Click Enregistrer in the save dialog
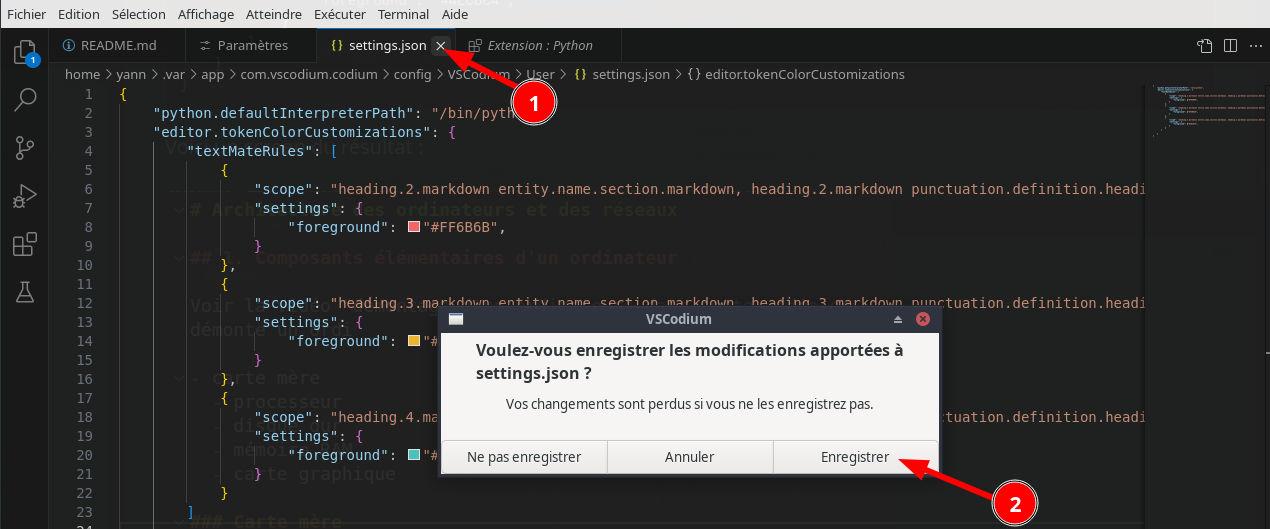 (855, 457)
